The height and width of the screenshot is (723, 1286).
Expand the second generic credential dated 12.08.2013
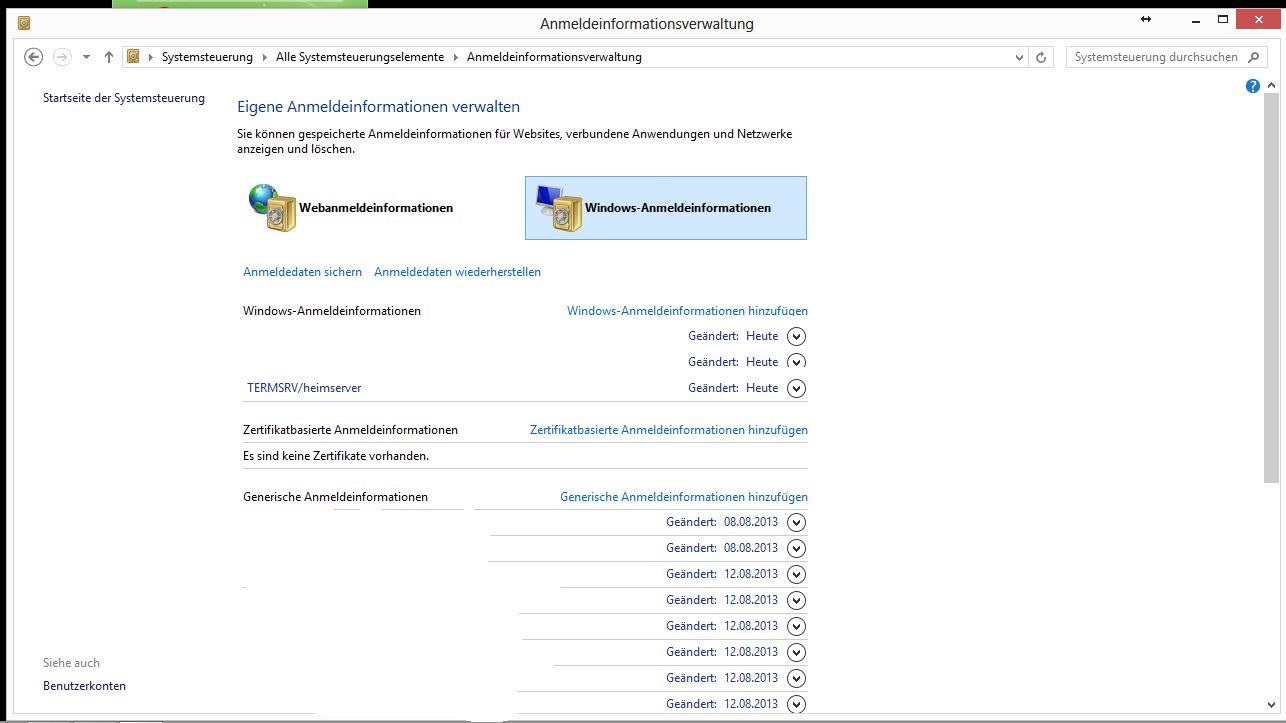(796, 600)
